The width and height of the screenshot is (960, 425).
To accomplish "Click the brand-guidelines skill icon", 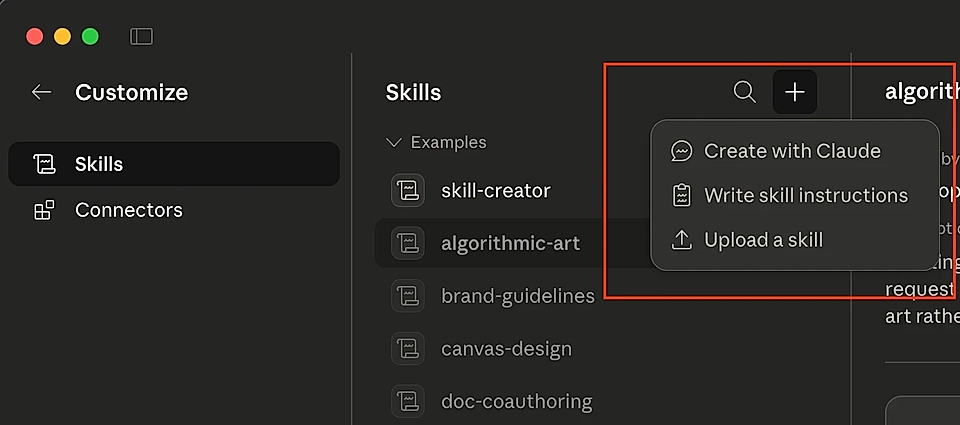I will pyautogui.click(x=407, y=296).
